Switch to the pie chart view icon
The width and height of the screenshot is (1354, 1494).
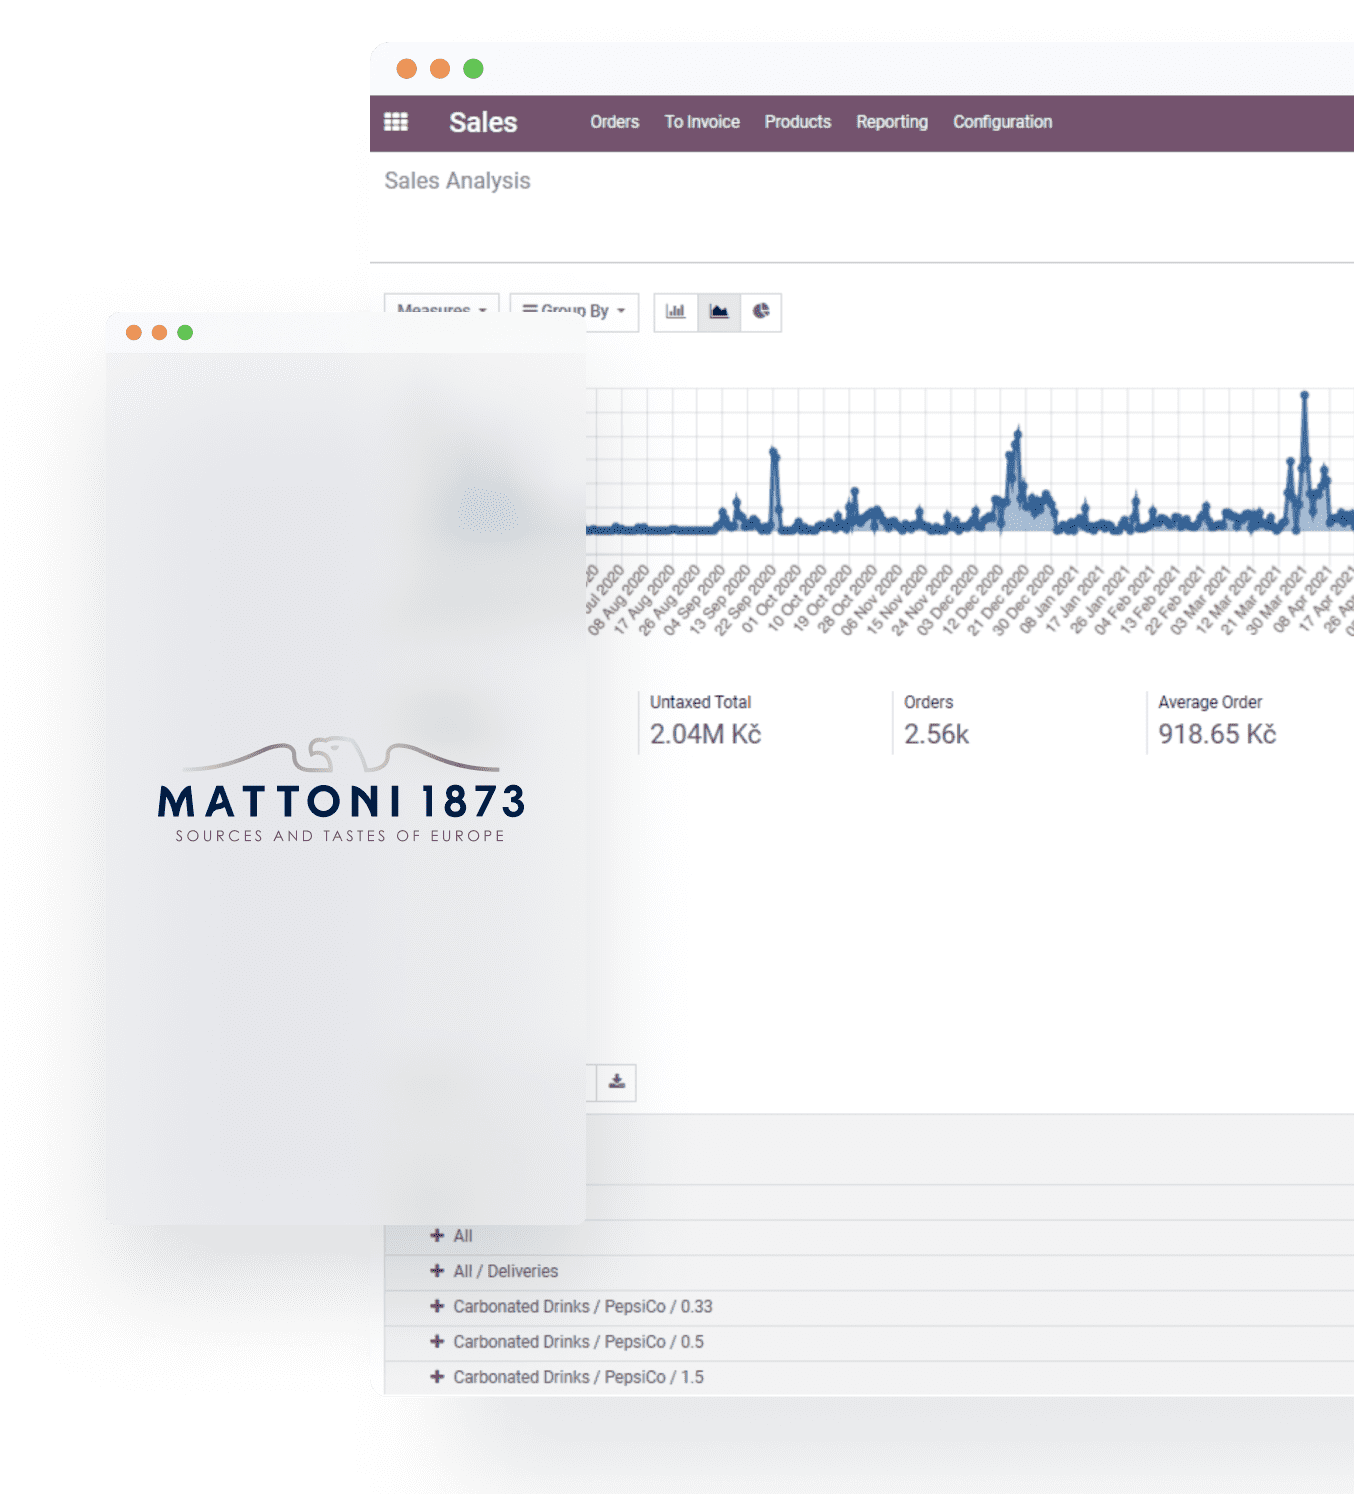coord(761,312)
